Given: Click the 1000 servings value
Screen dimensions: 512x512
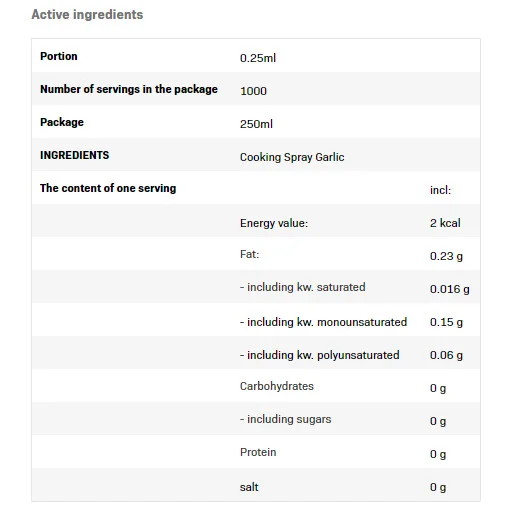Looking at the screenshot, I should tap(253, 91).
